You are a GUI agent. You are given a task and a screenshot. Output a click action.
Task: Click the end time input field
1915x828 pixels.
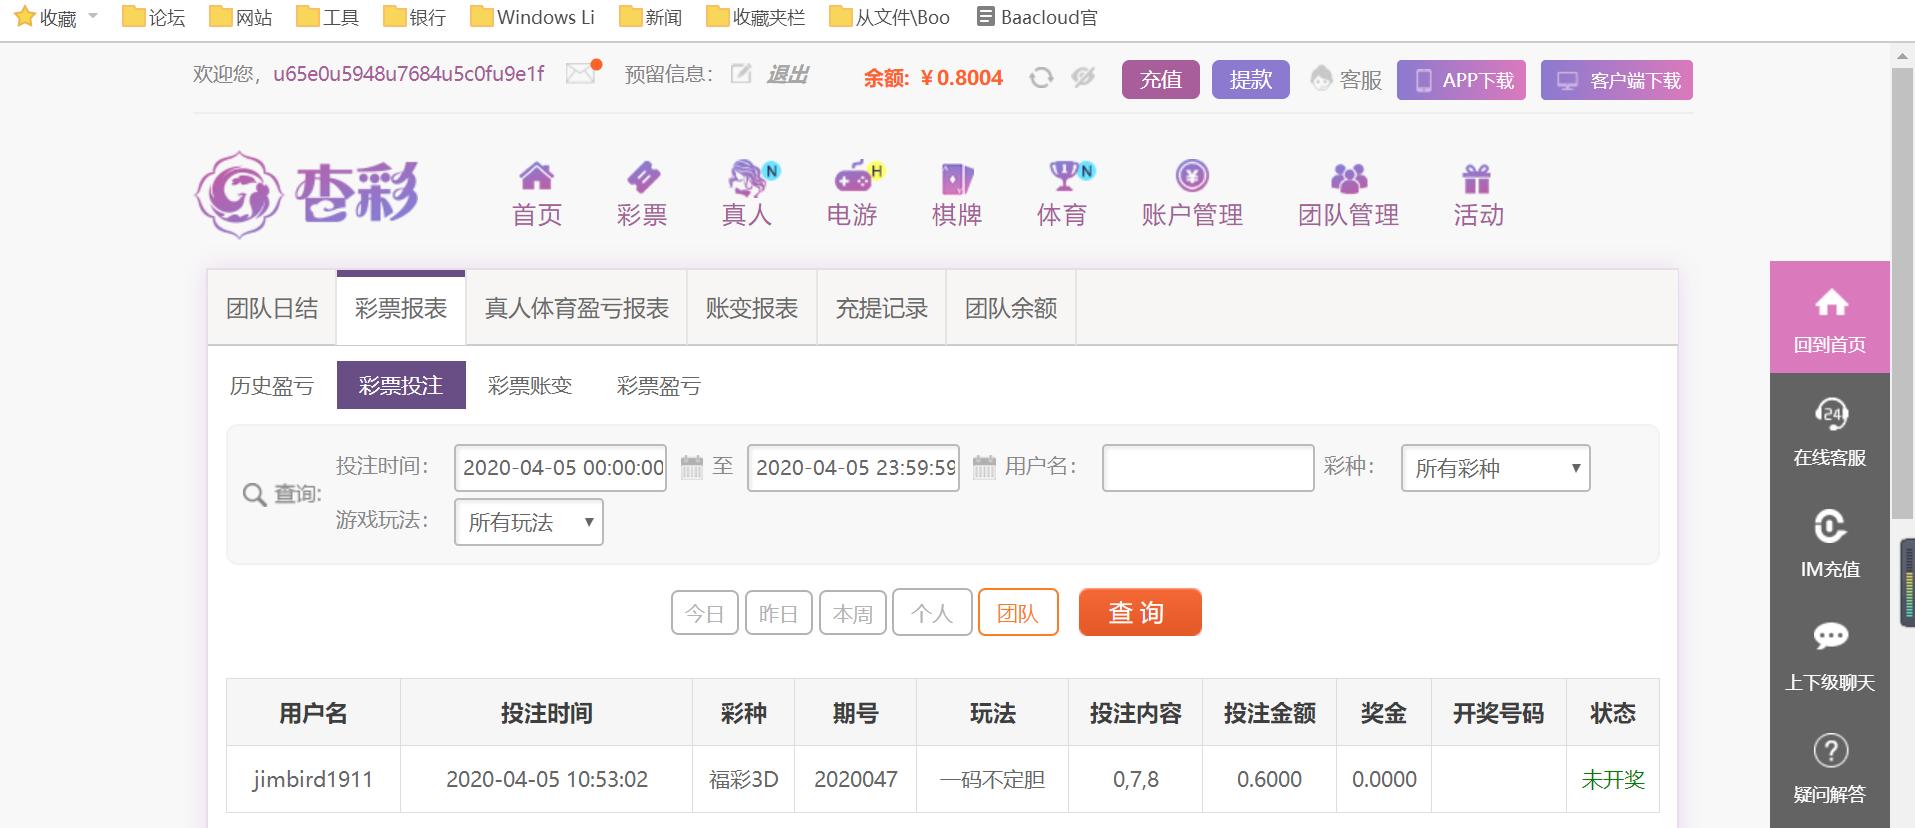click(853, 468)
